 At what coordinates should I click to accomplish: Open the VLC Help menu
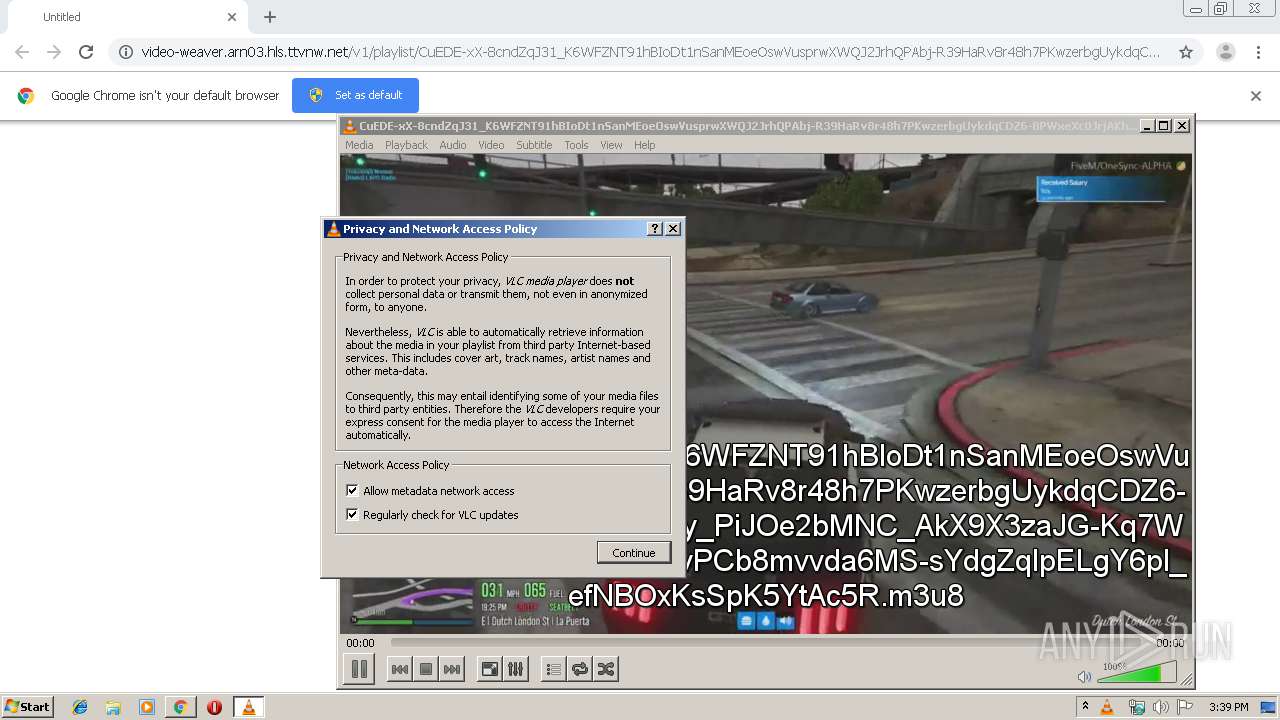[645, 145]
